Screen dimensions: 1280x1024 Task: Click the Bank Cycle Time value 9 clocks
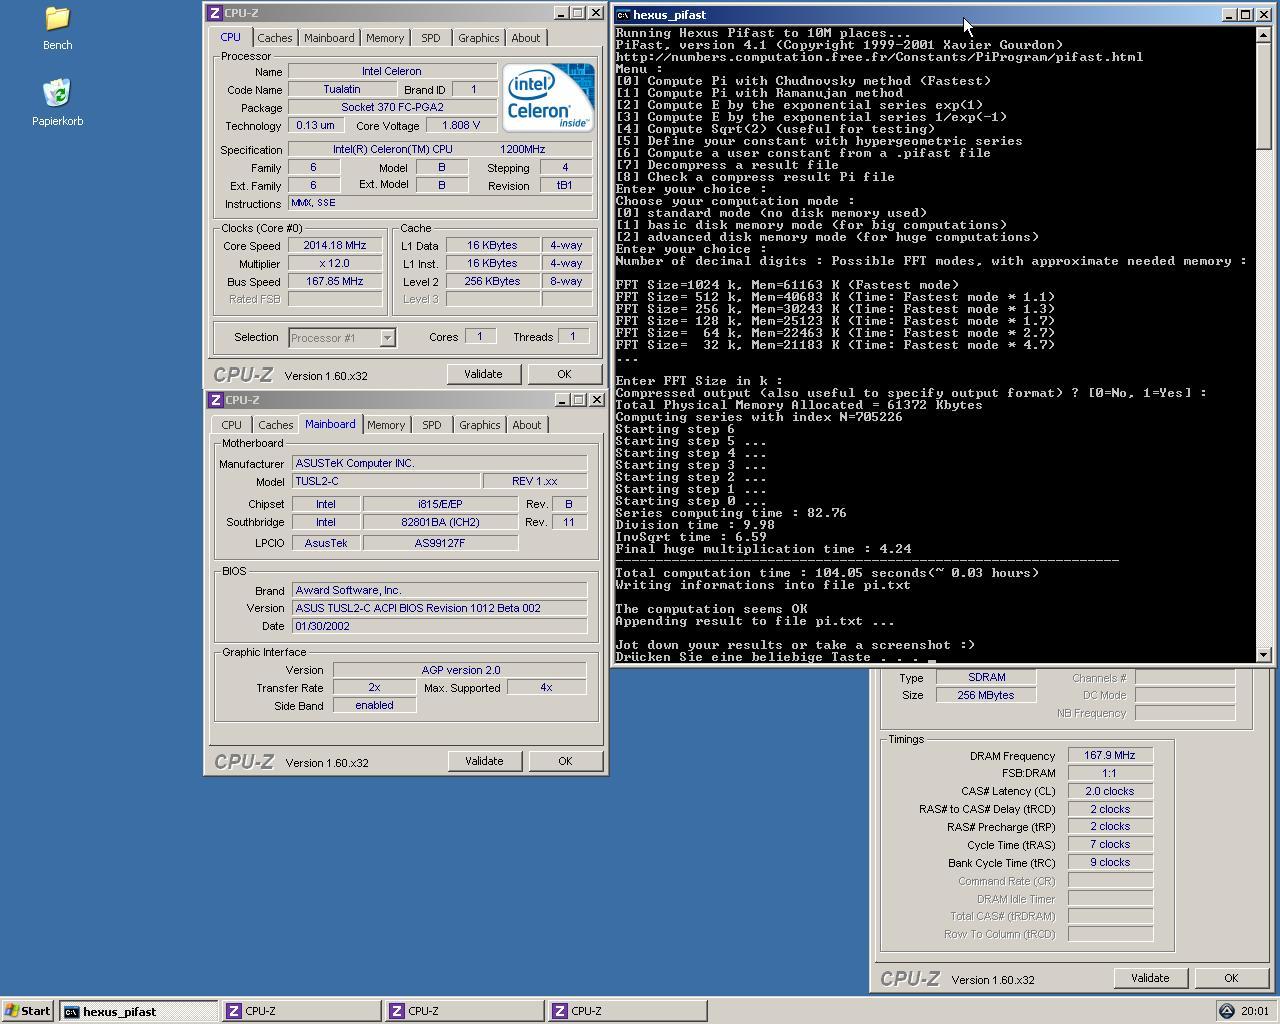[1110, 862]
